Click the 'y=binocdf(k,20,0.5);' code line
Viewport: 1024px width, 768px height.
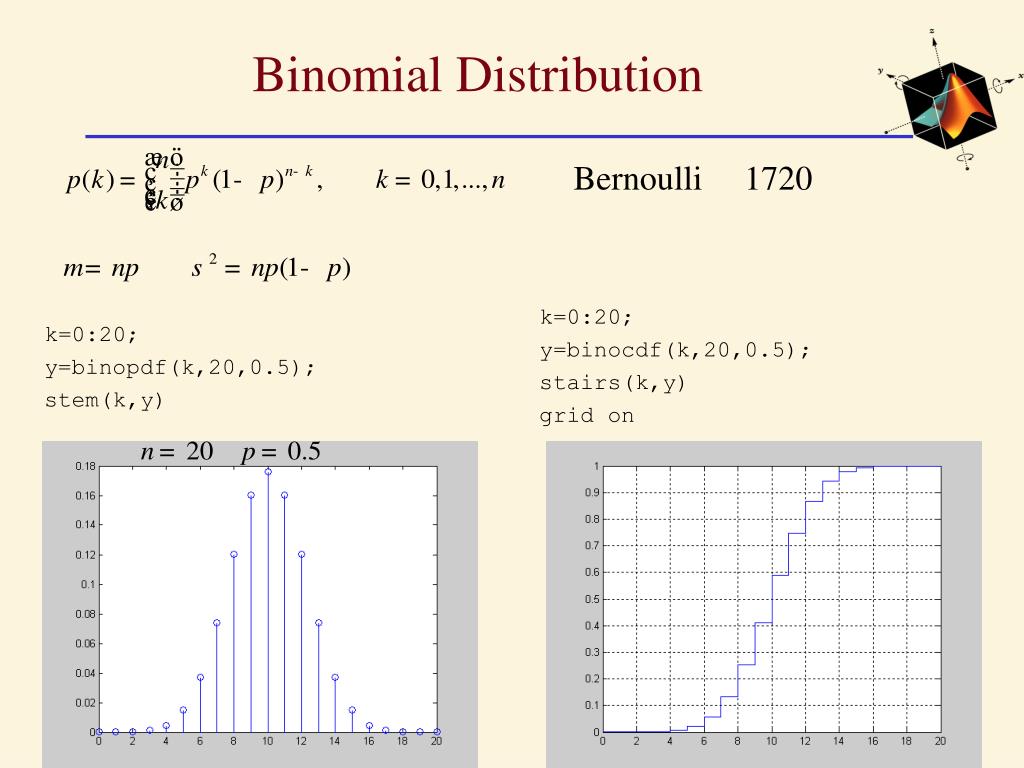pos(675,350)
